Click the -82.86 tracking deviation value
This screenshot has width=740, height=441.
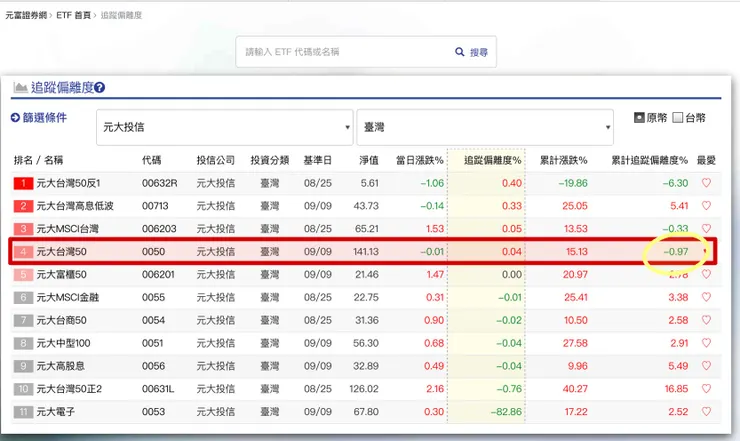pos(506,412)
